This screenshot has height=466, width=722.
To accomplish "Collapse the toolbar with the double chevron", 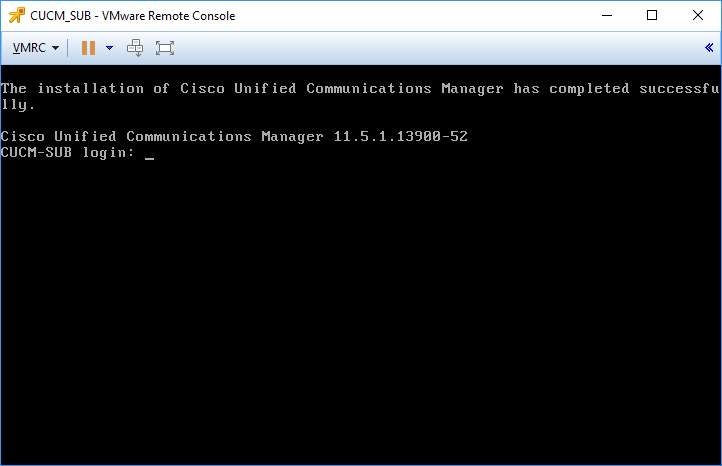I will coord(709,47).
